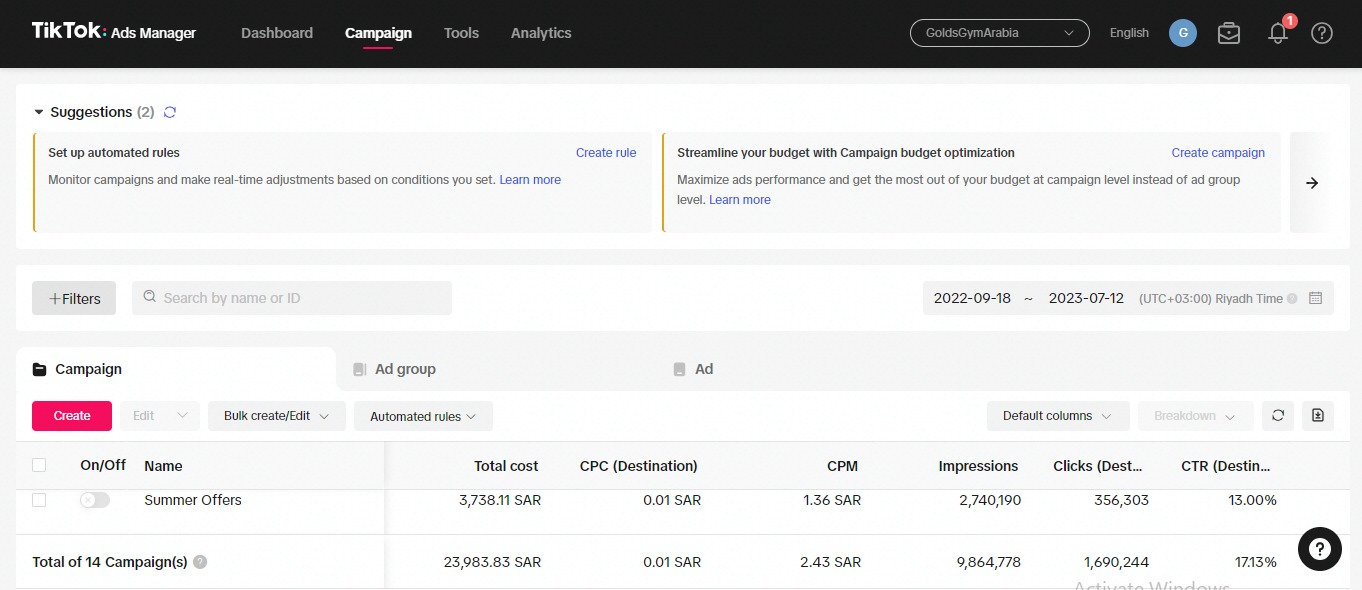Open the English language selector
Screen dimensions: 1362x590
1129,33
